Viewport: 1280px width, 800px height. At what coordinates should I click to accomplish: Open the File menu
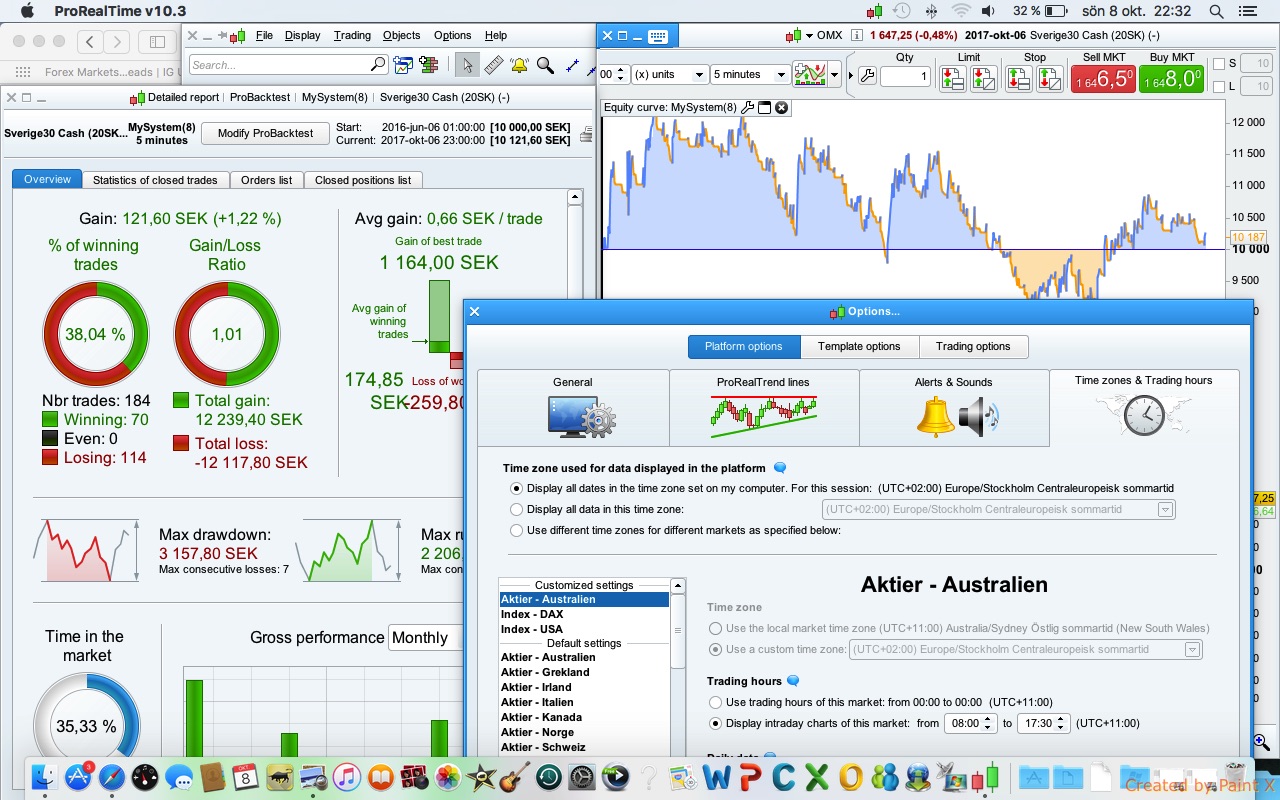point(264,35)
